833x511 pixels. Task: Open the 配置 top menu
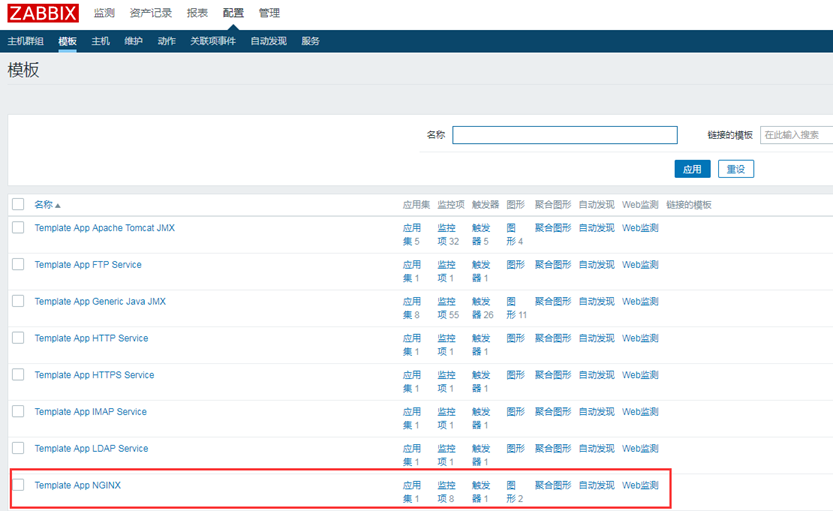[233, 13]
